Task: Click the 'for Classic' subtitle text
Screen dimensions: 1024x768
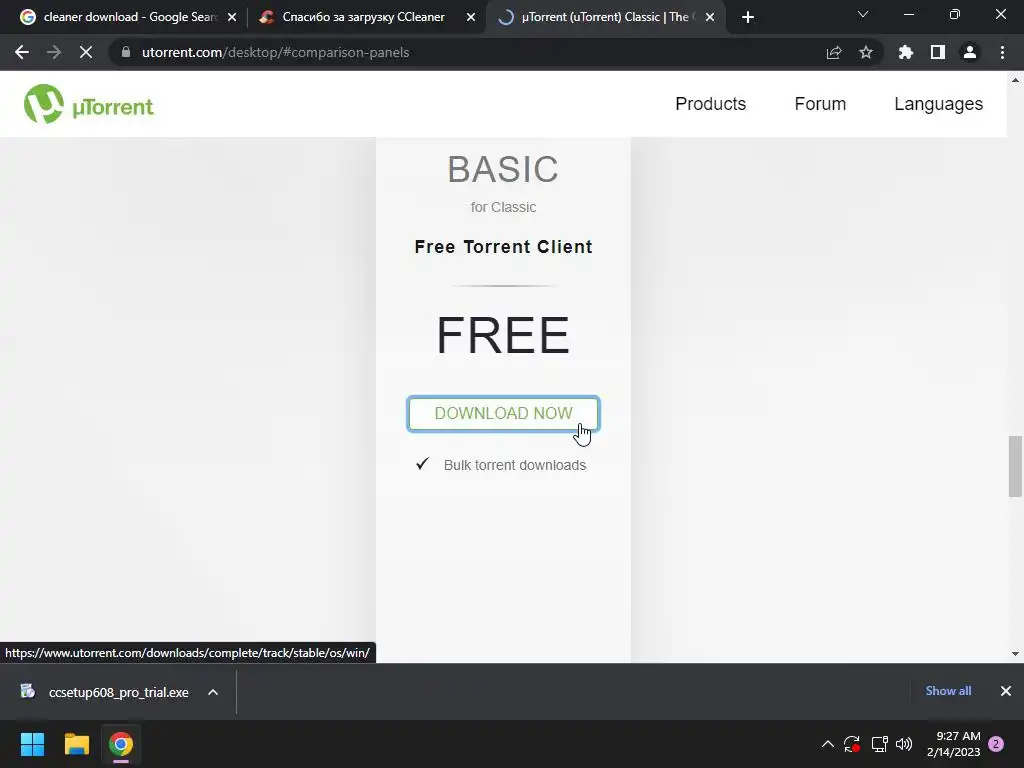Action: 504,207
